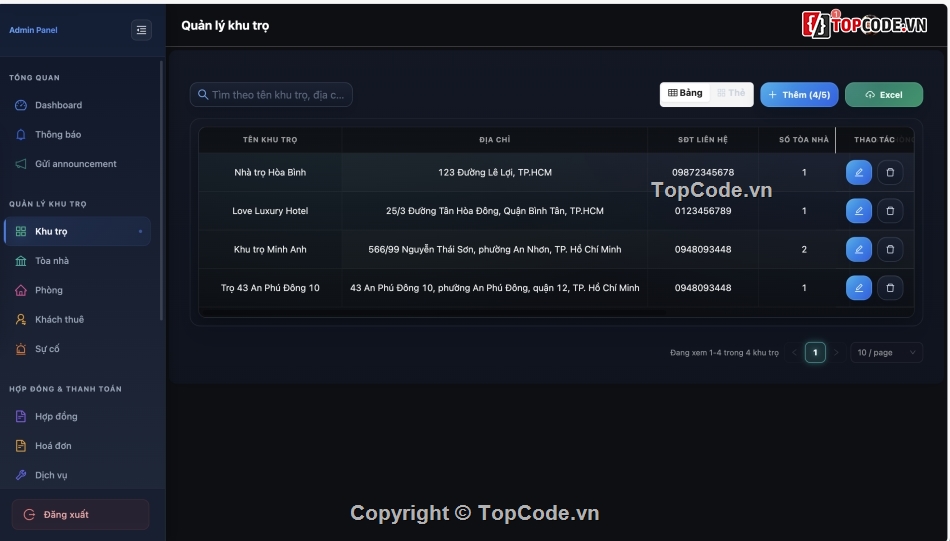
Task: Click the Sự cố alert icon
Action: coord(21,349)
